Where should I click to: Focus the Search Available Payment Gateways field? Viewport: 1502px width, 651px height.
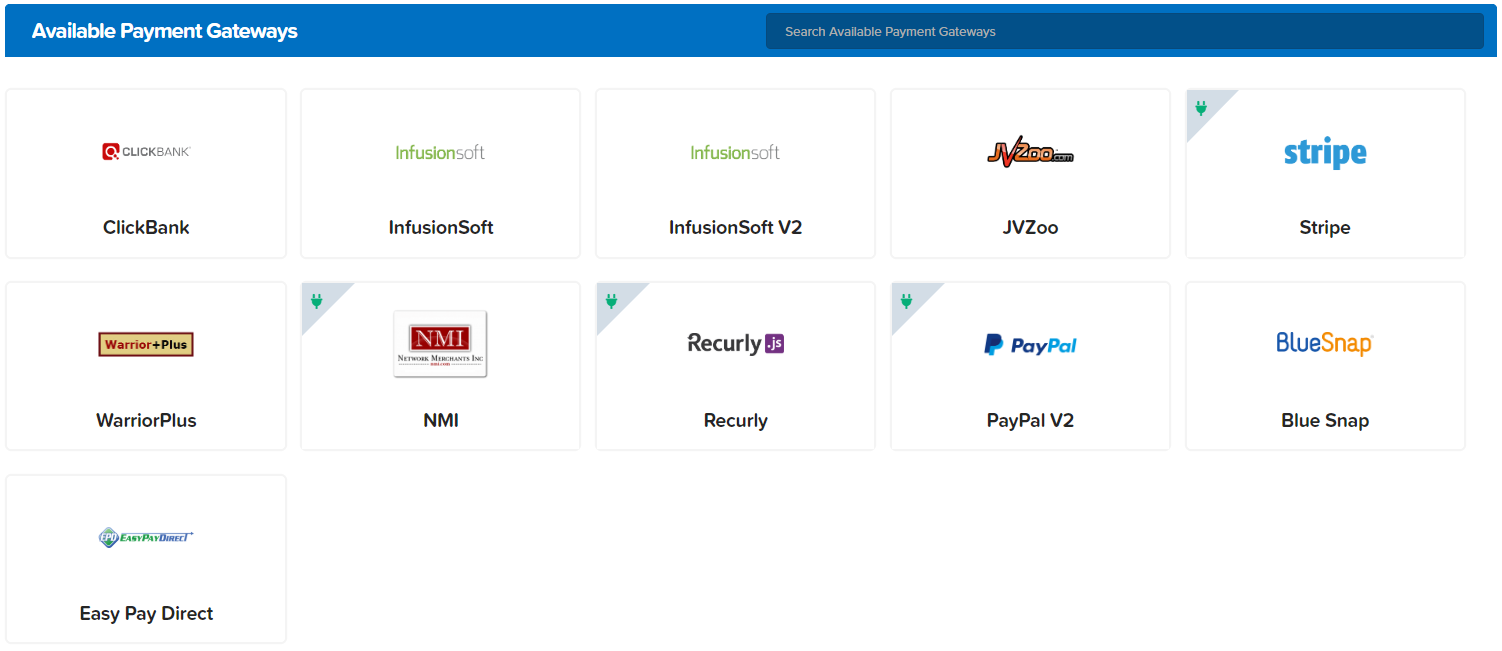pos(1124,31)
